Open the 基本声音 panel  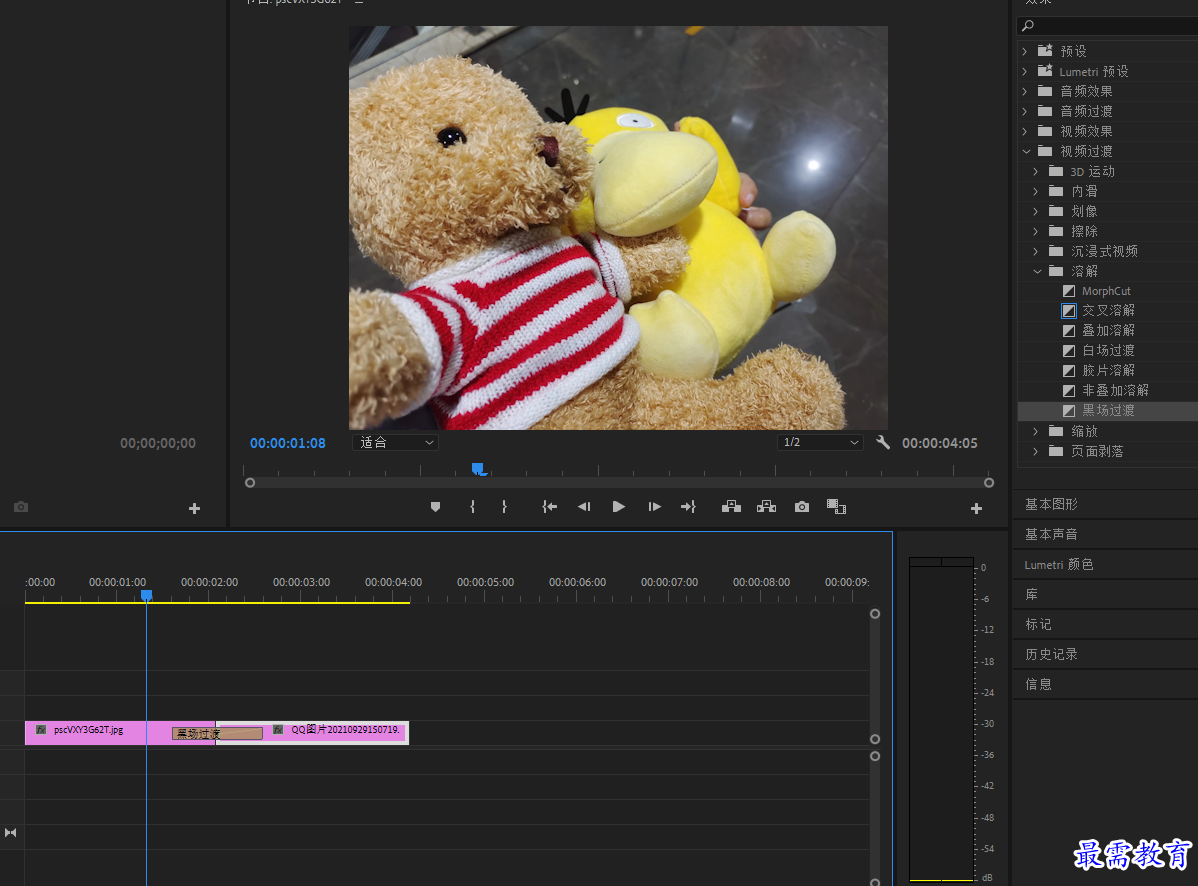(1051, 534)
